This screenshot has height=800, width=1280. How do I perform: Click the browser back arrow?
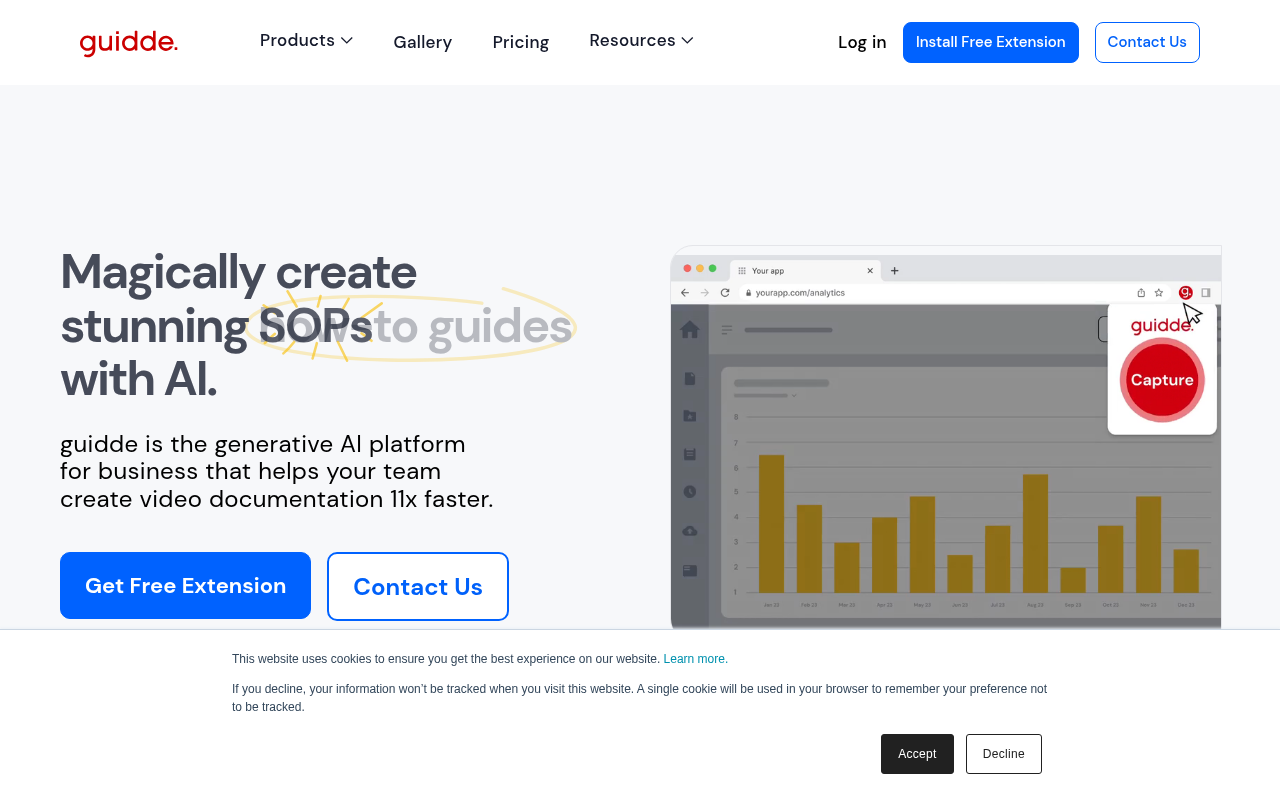(x=685, y=292)
